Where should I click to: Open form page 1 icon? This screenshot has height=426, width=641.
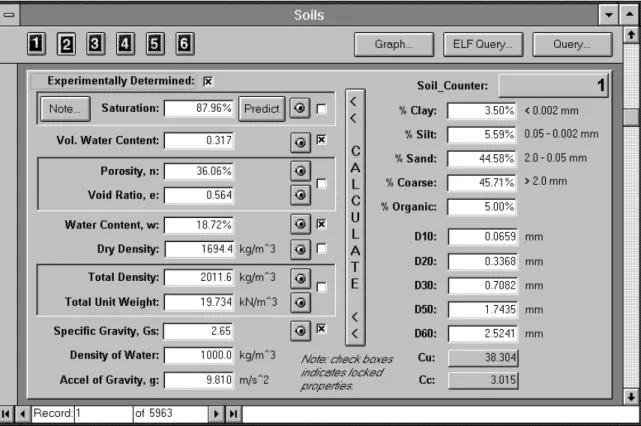36,44
